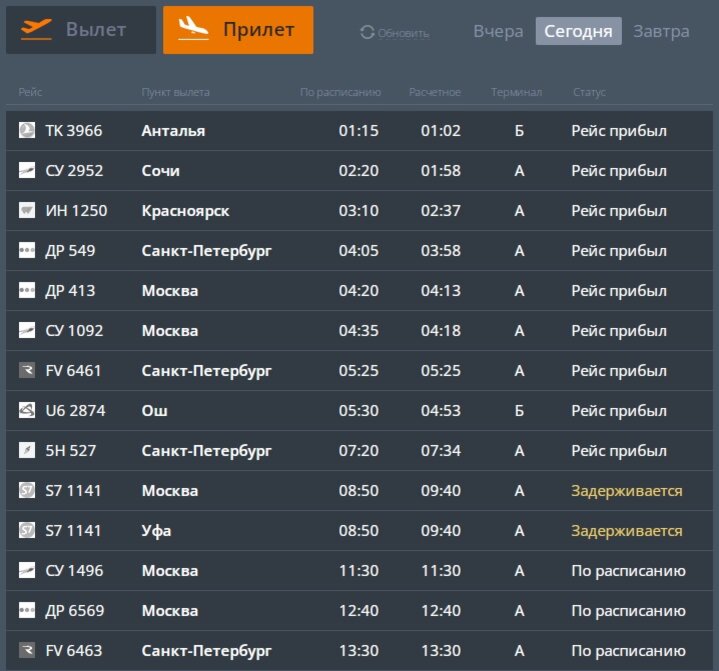The height and width of the screenshot is (671, 719).
Task: Select the Прилет arrivals tab
Action: coord(238,30)
